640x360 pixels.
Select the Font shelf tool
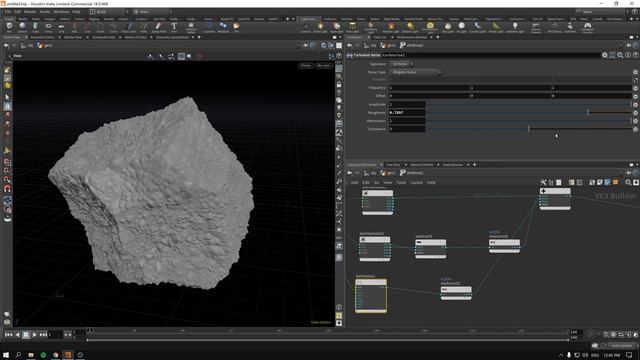coord(174,27)
